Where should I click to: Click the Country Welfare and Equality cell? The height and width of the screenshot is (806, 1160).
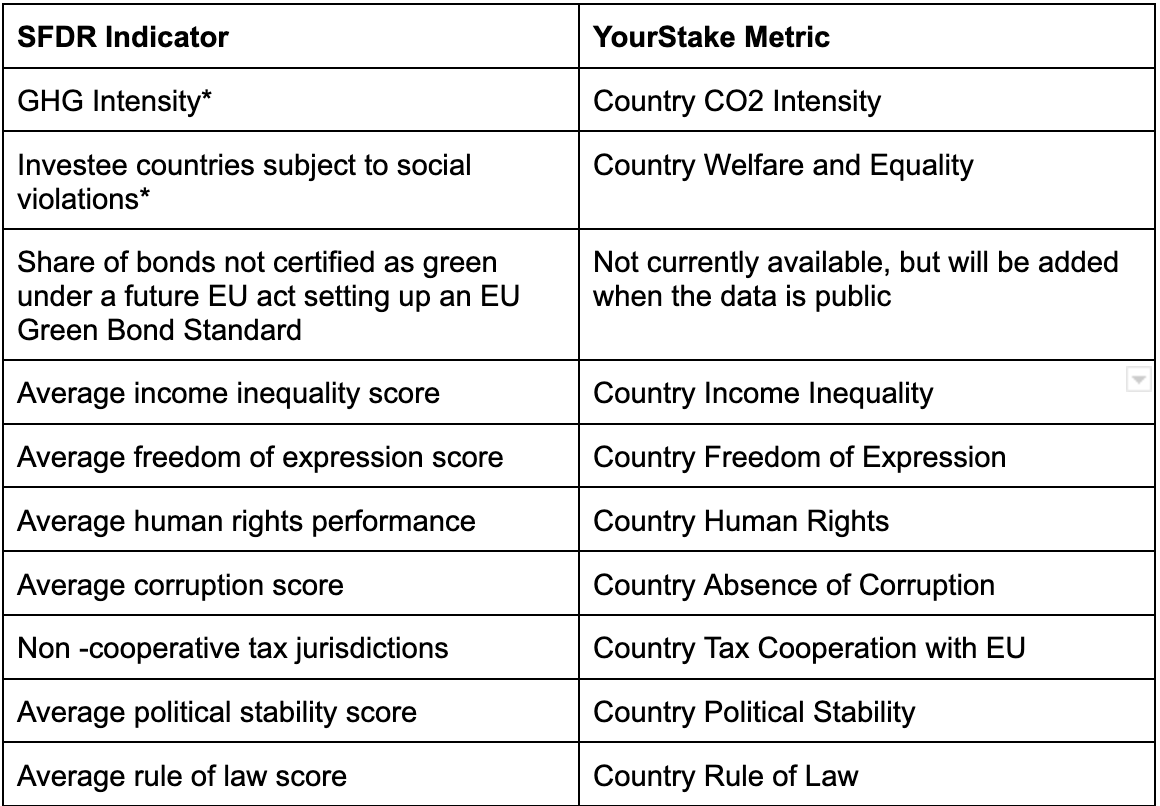point(866,181)
